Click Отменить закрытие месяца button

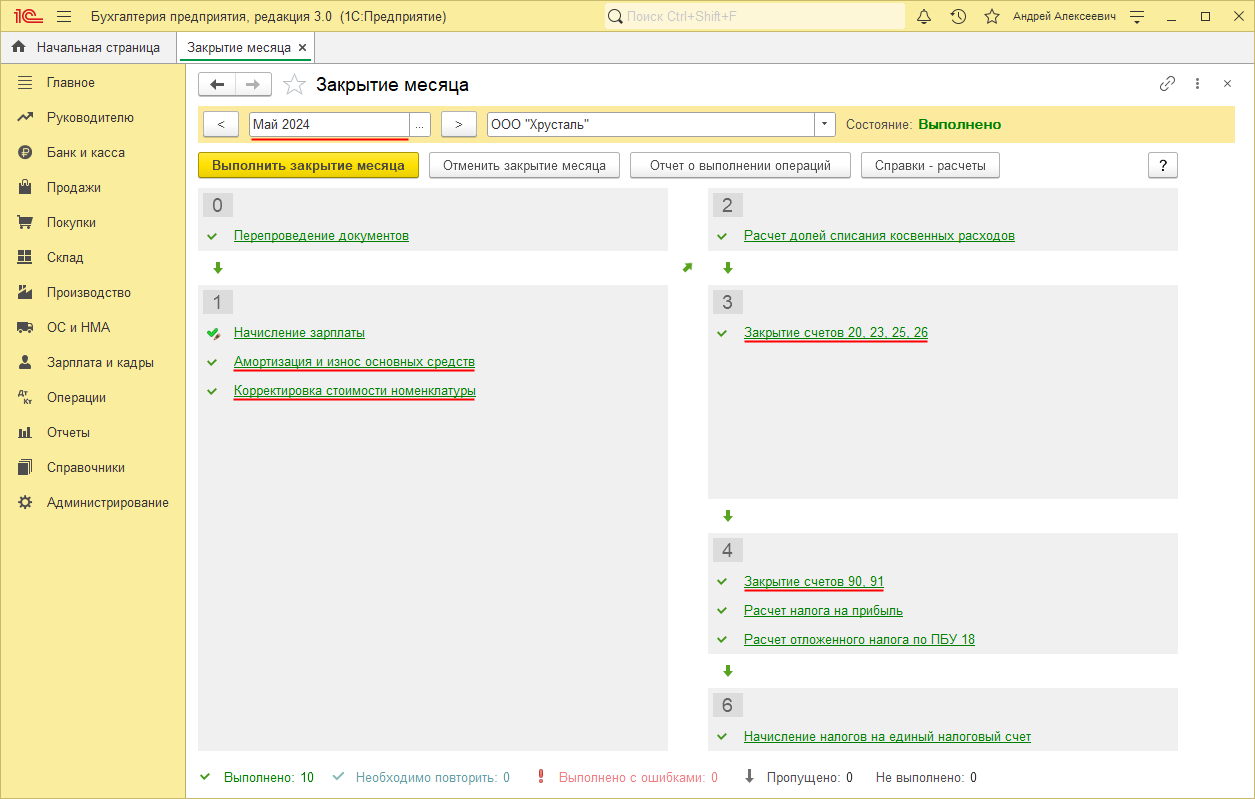click(x=525, y=166)
